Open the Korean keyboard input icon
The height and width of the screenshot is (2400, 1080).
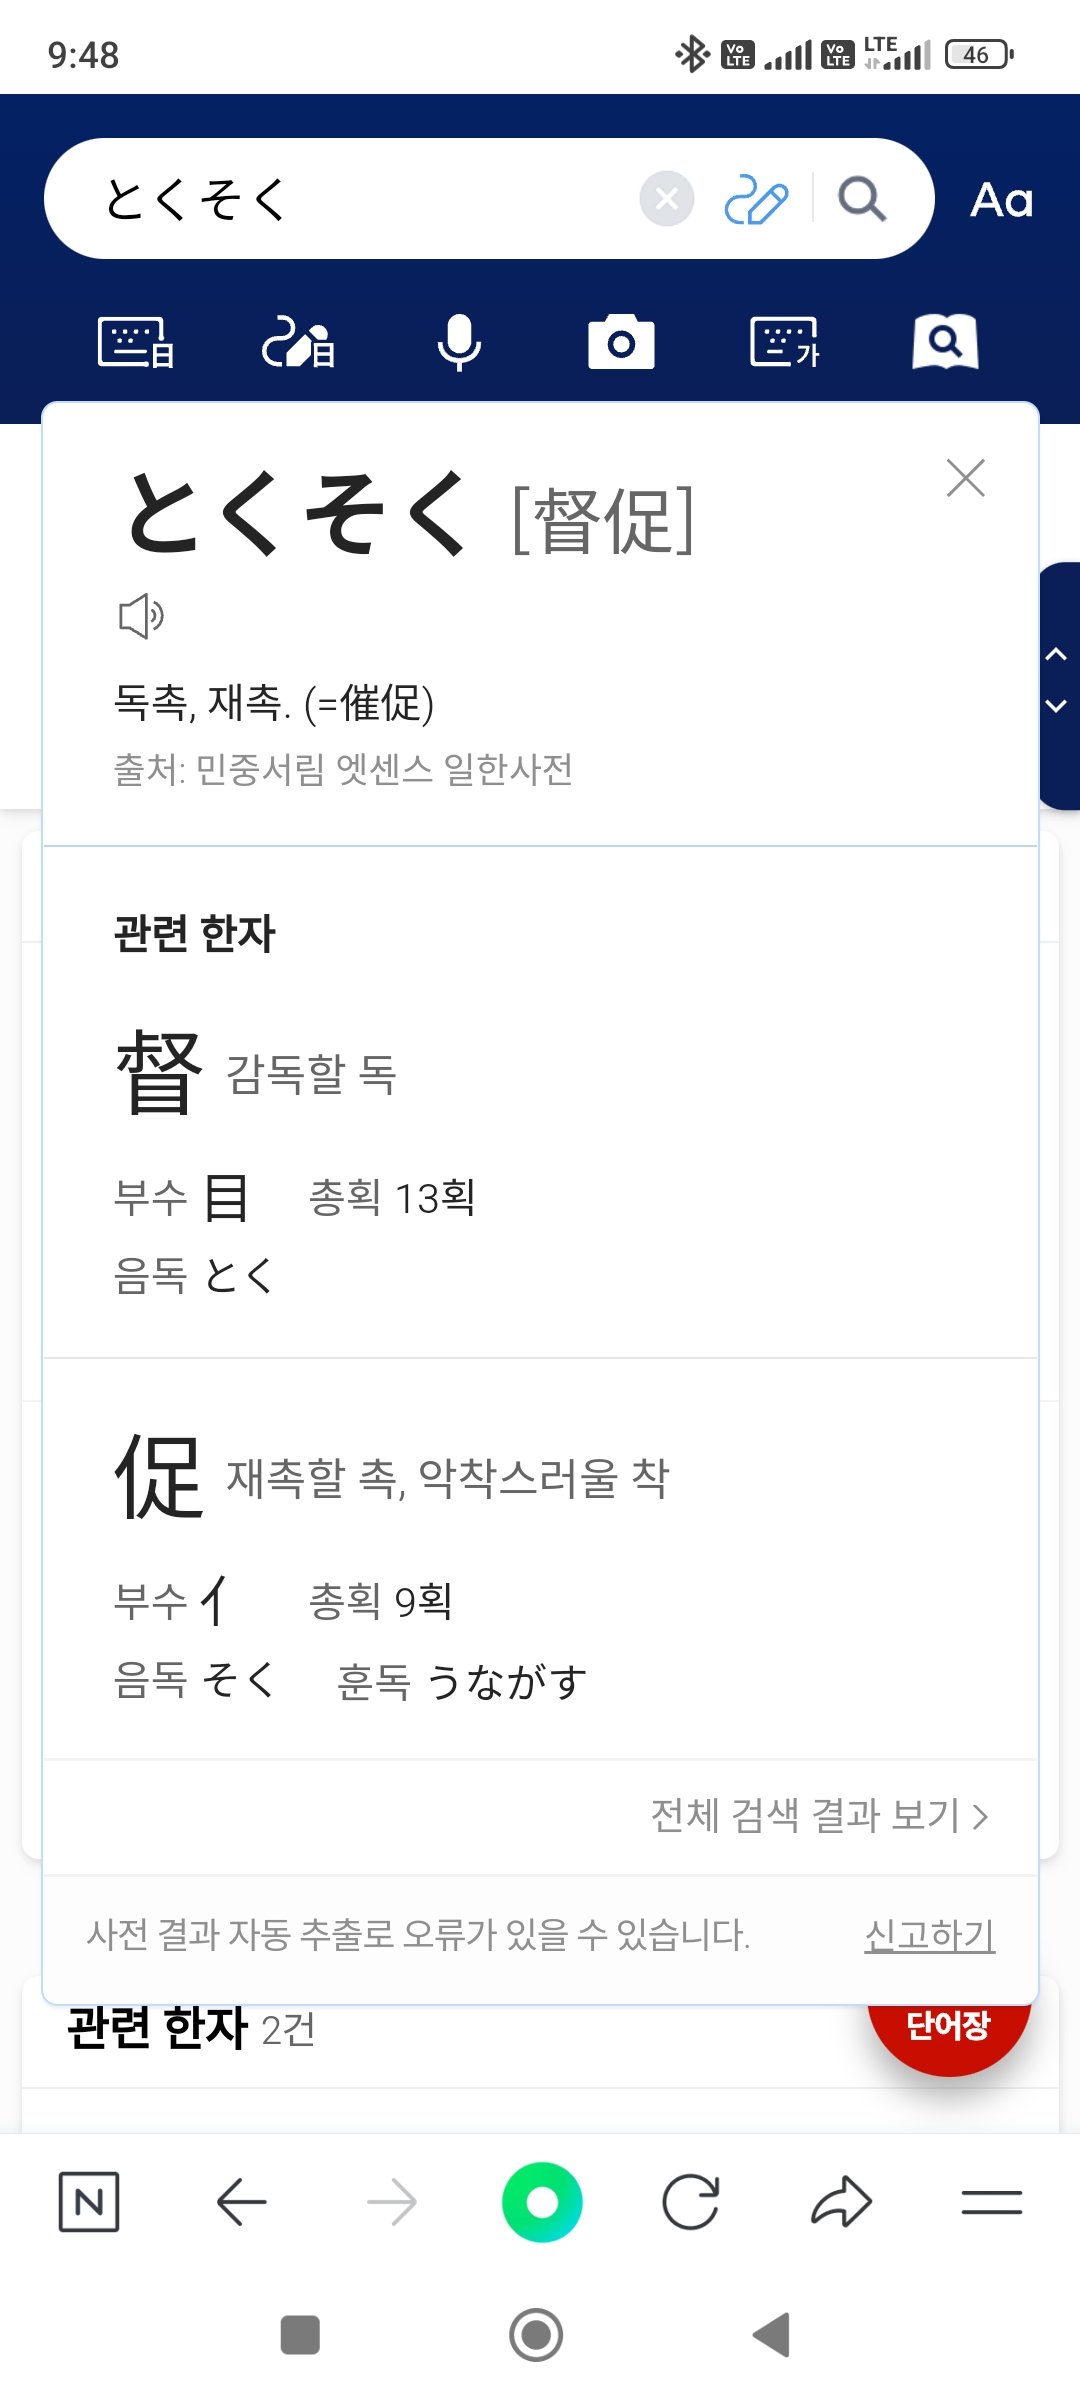(784, 343)
